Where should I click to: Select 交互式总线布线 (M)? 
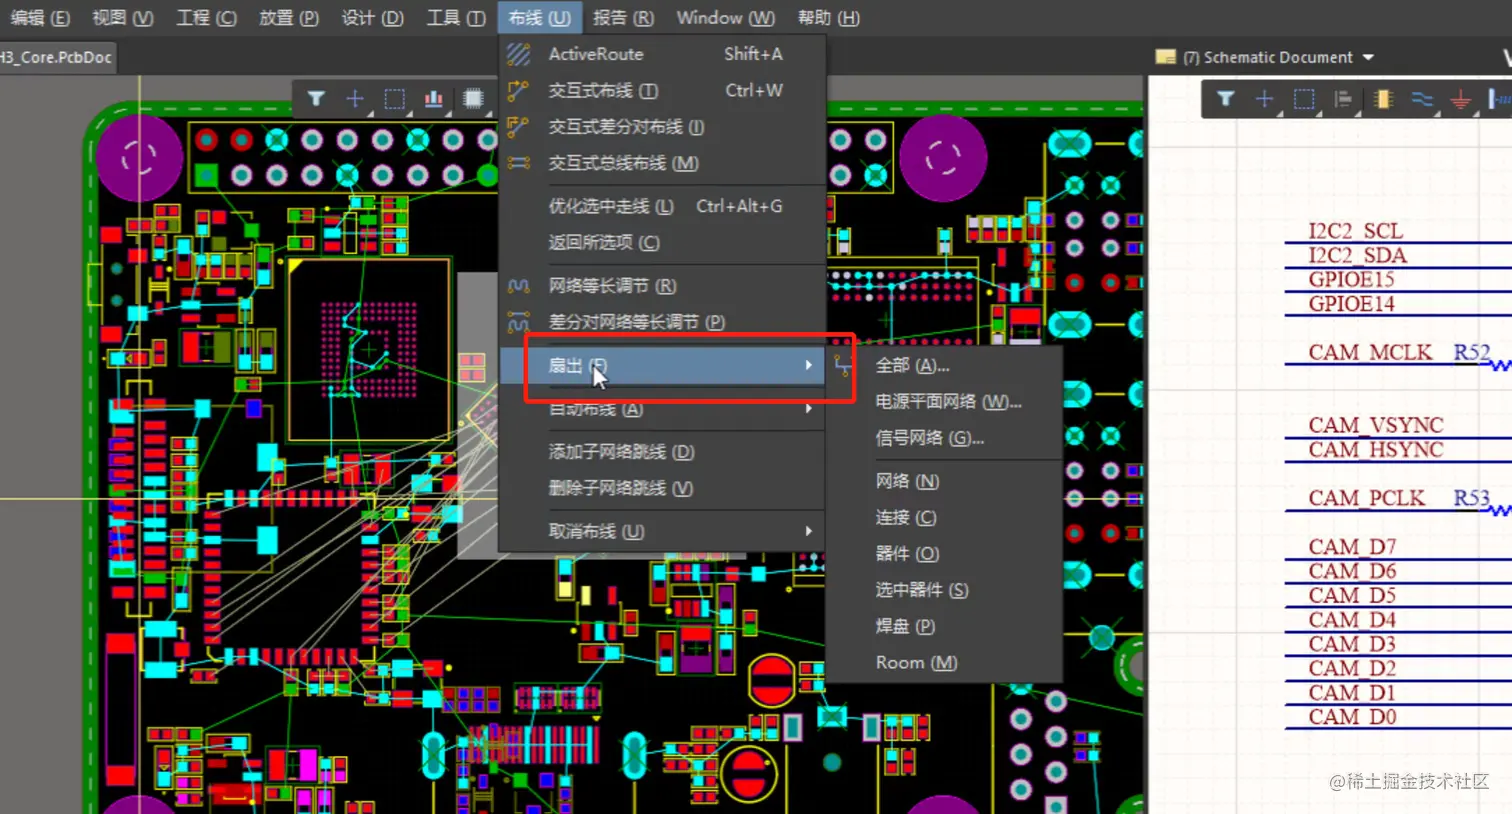point(661,163)
